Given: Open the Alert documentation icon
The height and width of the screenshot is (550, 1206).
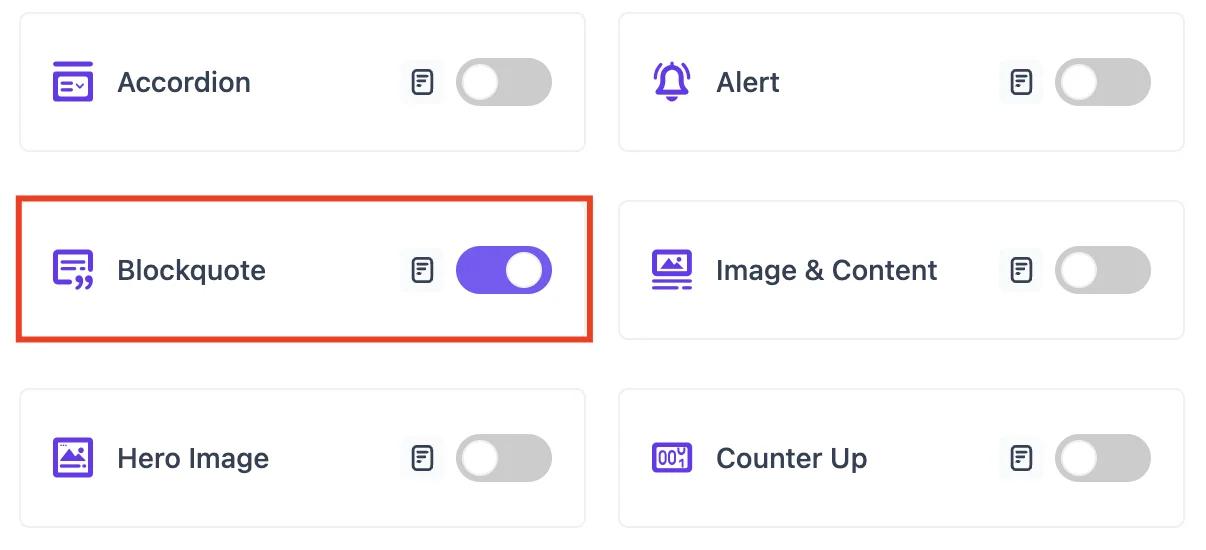Looking at the screenshot, I should point(1021,82).
